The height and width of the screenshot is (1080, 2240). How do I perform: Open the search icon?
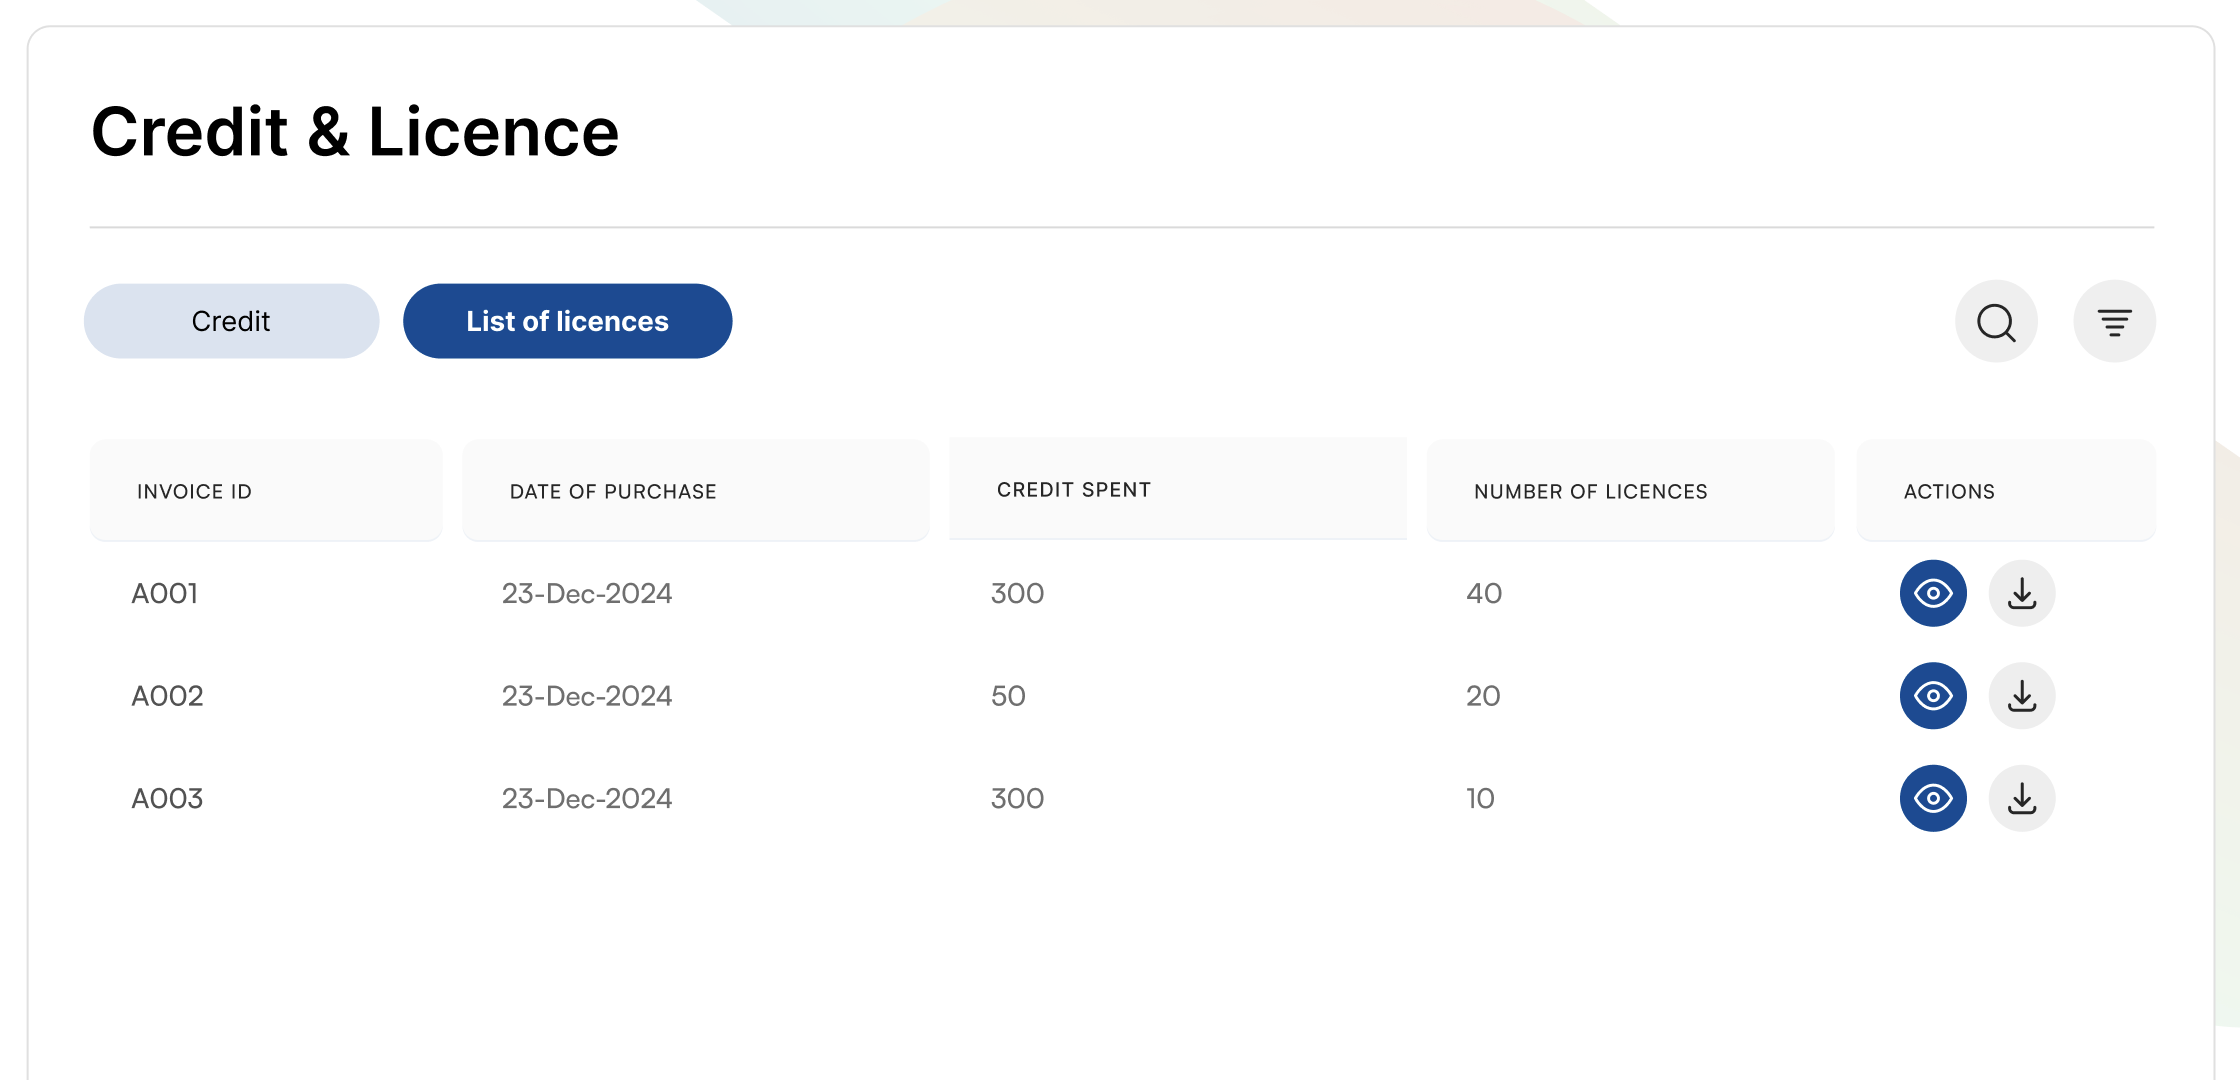point(1993,321)
